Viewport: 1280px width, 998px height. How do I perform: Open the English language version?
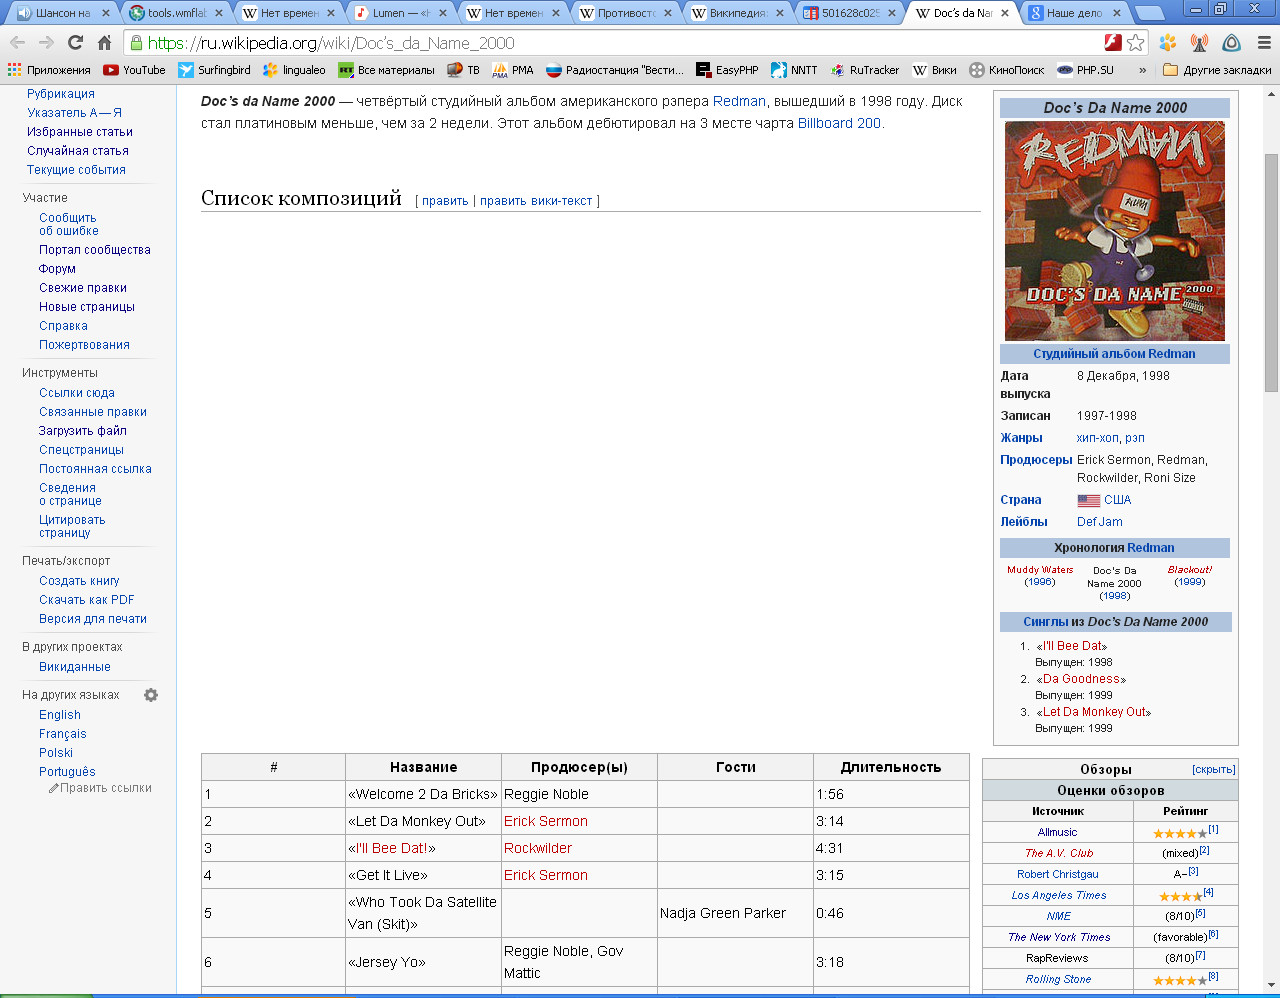pyautogui.click(x=60, y=715)
